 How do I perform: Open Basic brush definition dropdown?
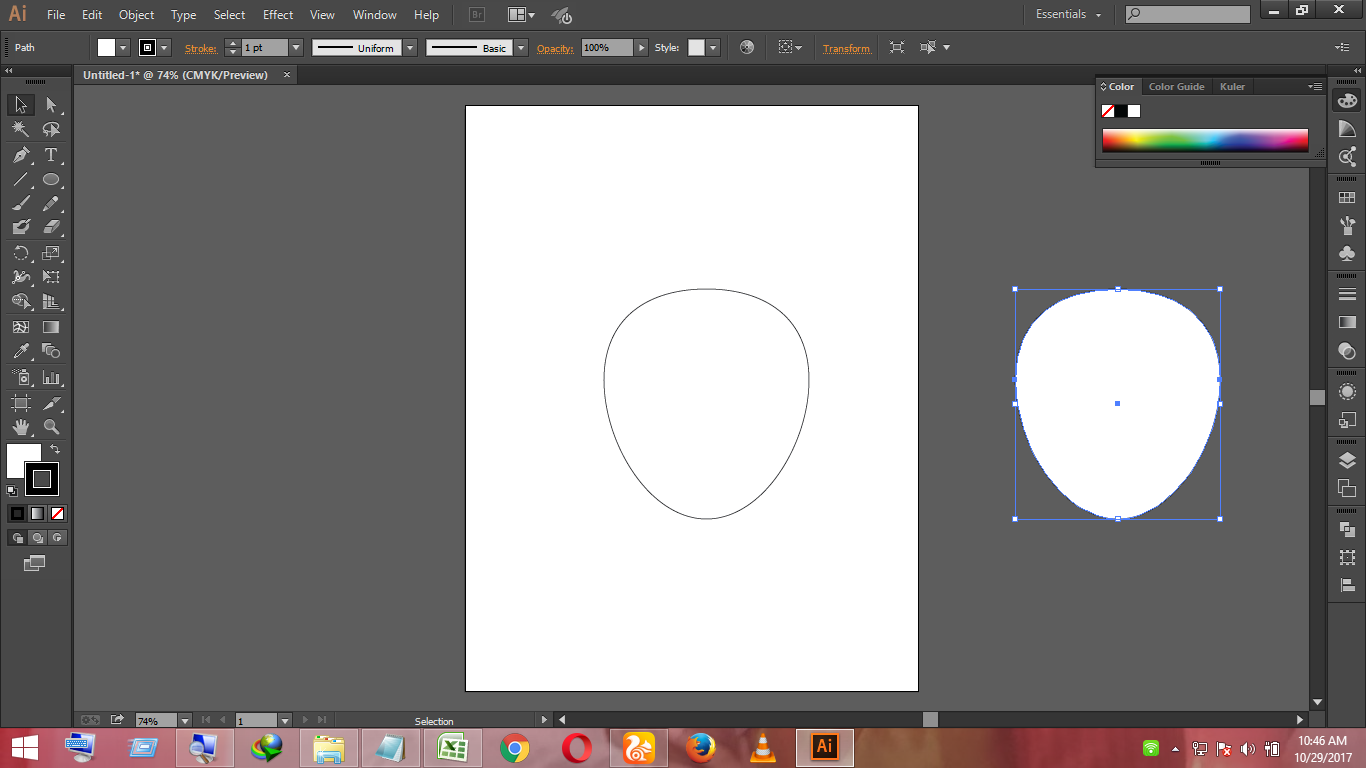(521, 48)
